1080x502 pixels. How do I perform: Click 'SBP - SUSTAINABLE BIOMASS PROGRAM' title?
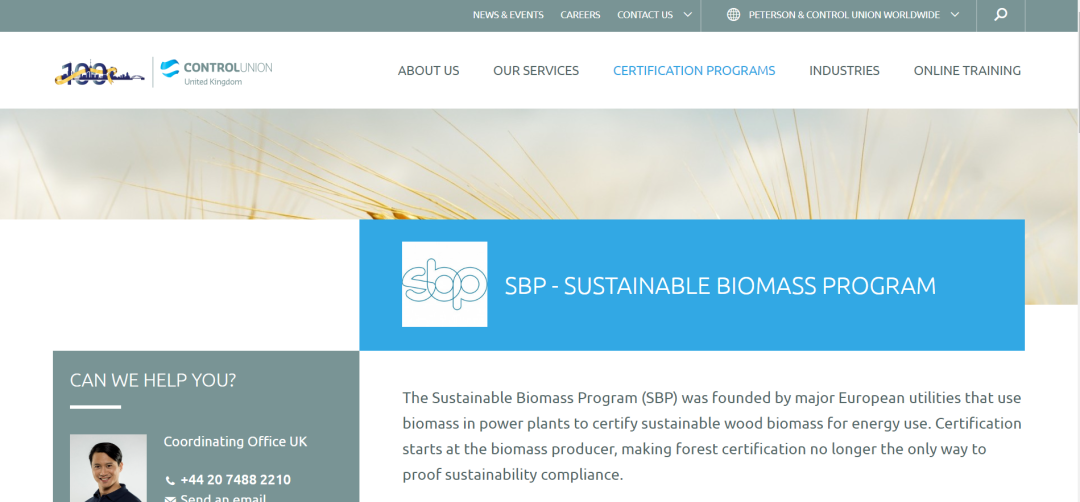pos(720,285)
